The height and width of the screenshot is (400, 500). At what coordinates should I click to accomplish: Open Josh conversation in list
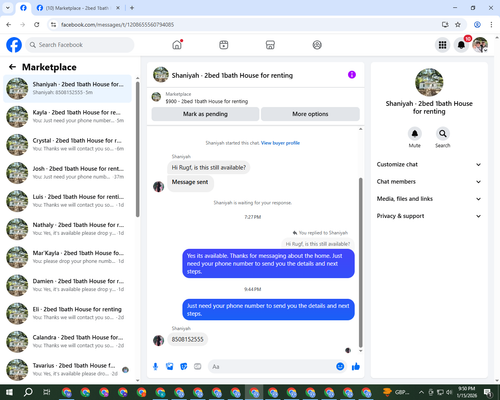(68, 173)
